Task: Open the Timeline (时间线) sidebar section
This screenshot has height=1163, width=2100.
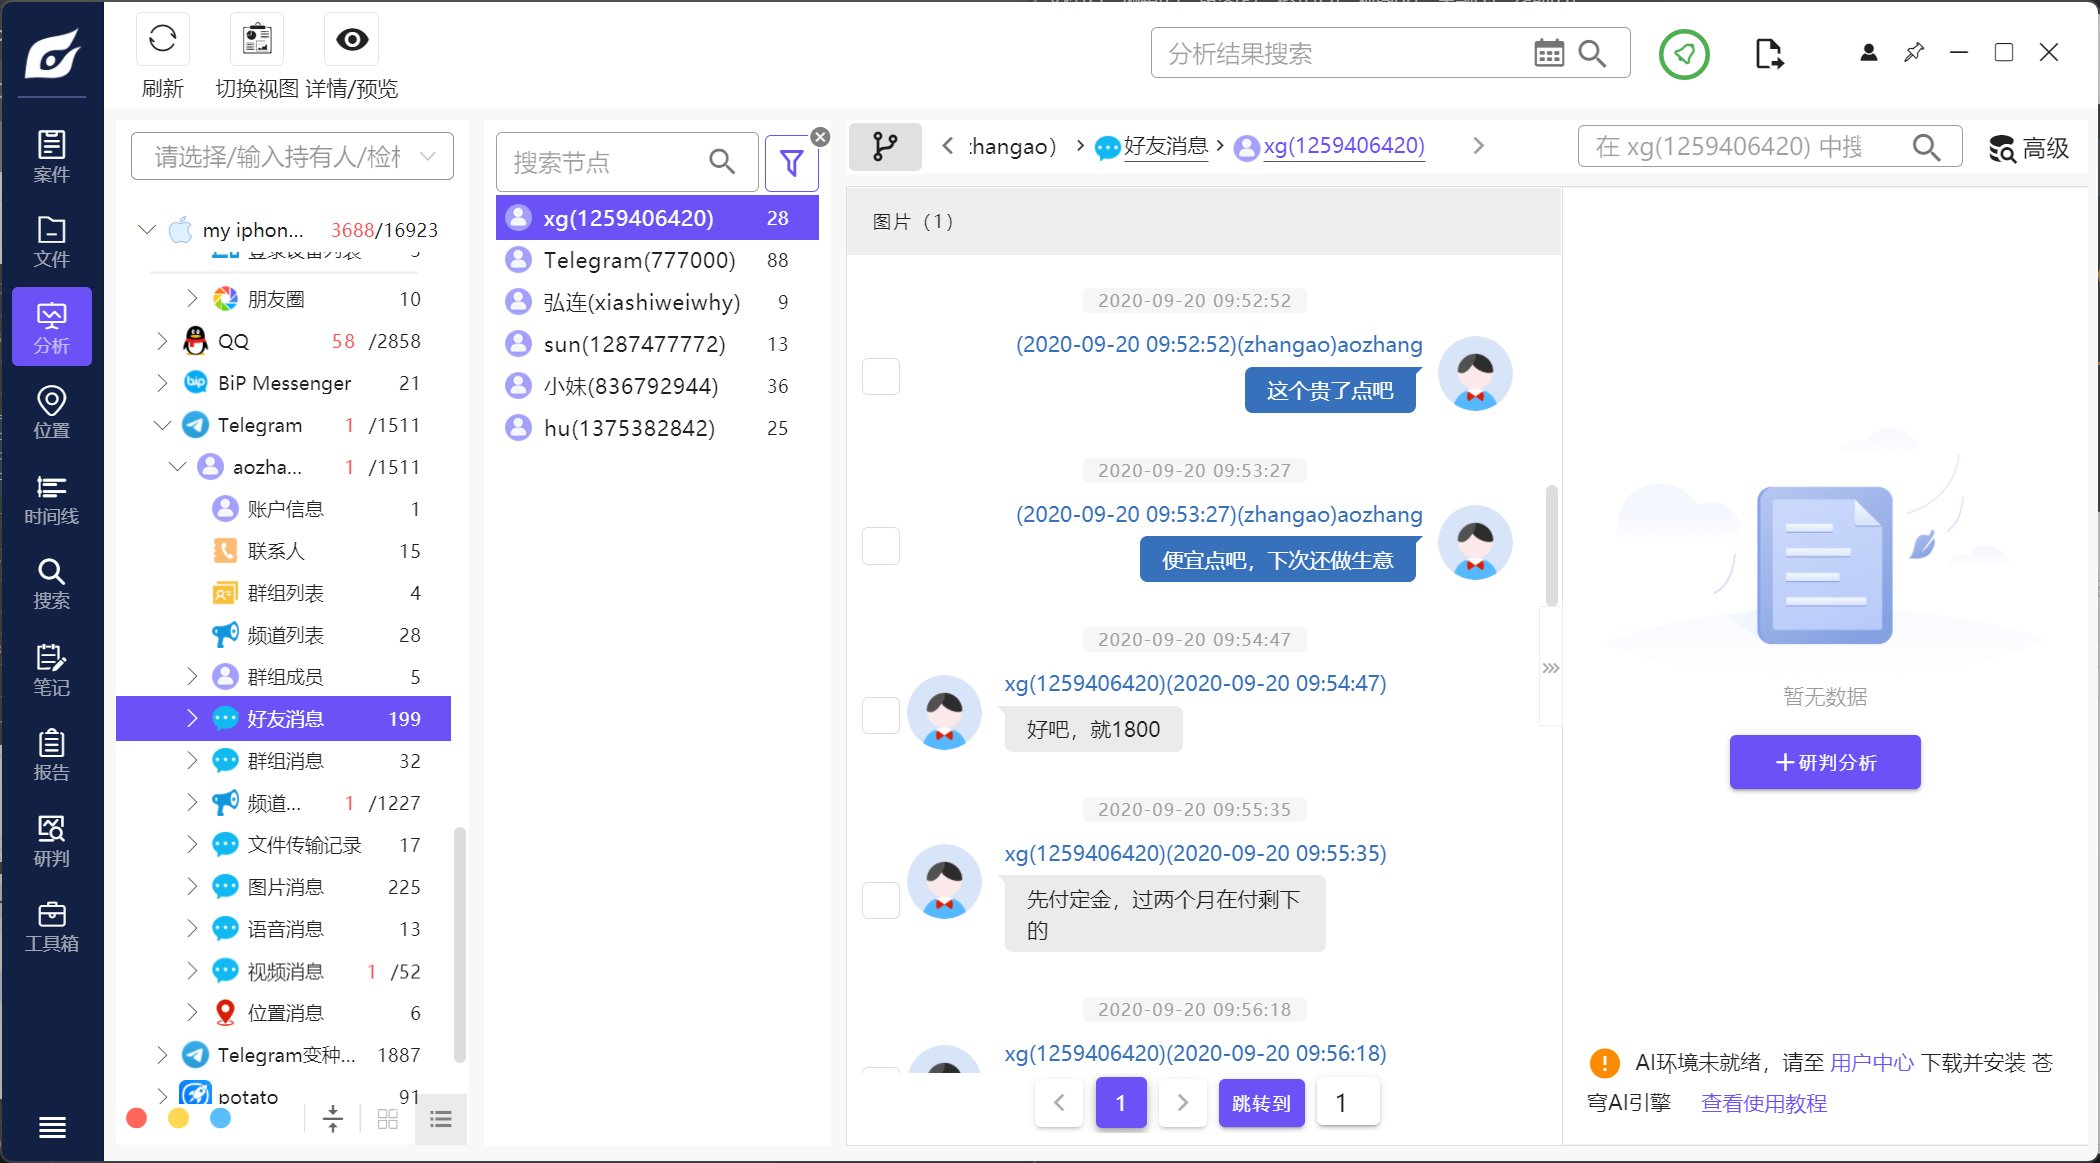Action: [x=51, y=499]
